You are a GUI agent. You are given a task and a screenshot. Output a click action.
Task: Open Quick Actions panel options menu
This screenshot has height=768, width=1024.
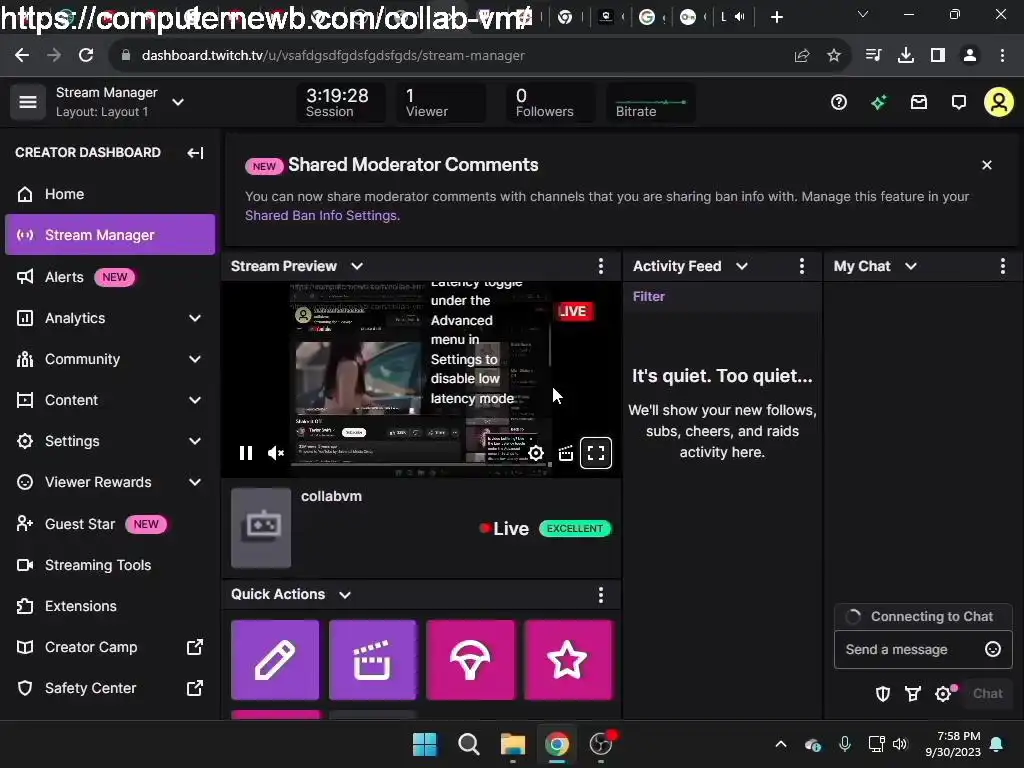(601, 594)
